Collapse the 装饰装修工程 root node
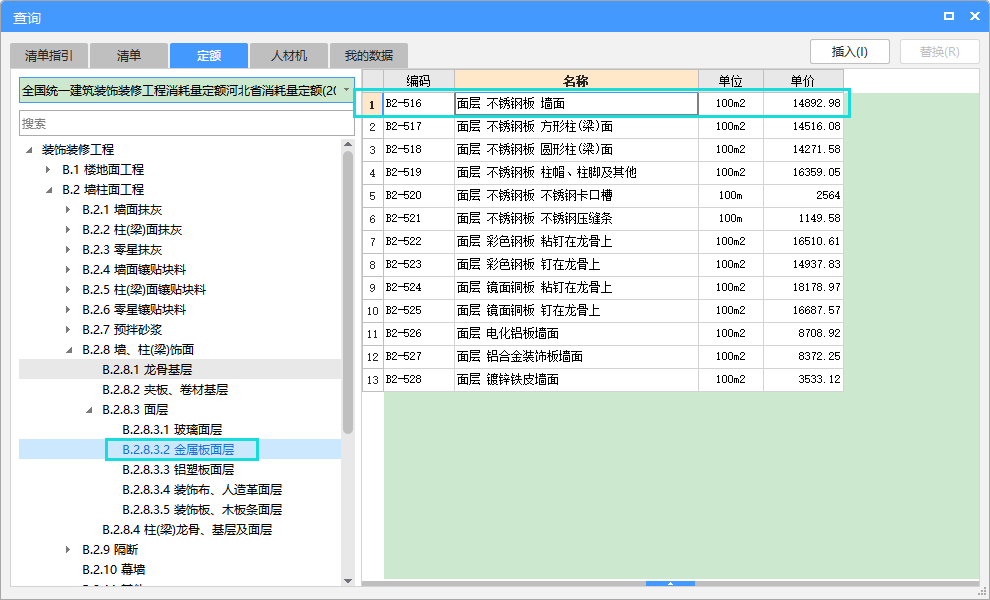The height and width of the screenshot is (600, 990). click(29, 150)
